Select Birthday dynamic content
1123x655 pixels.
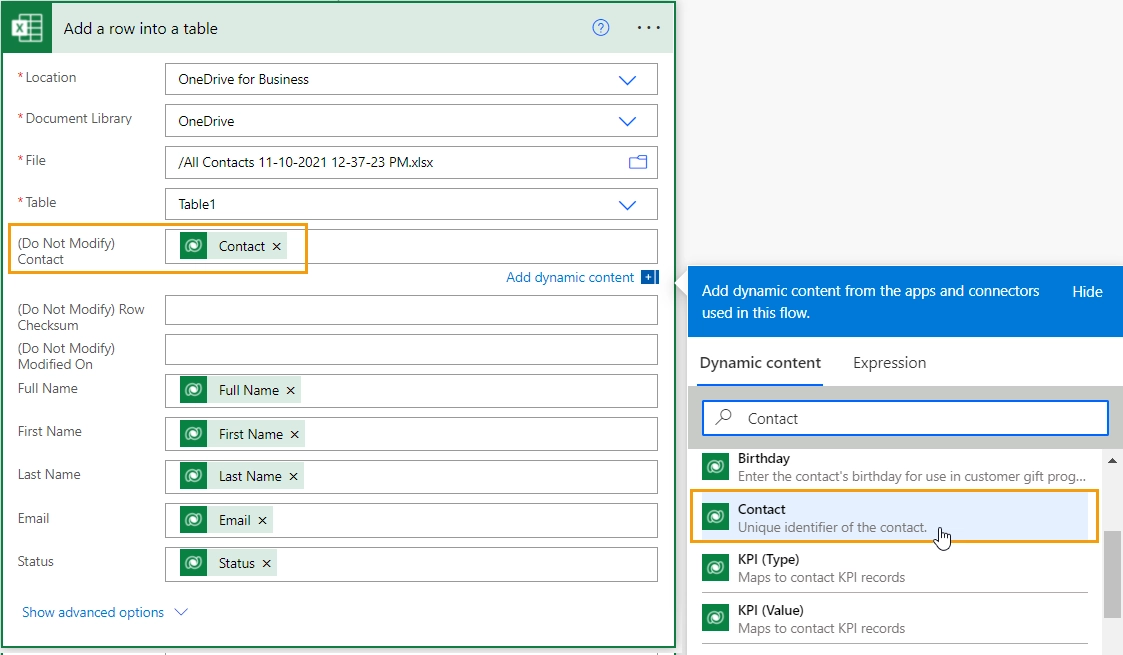(x=895, y=467)
